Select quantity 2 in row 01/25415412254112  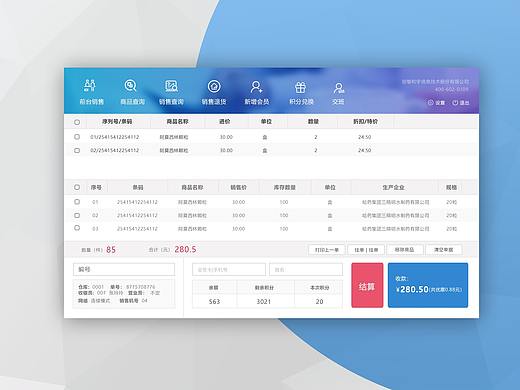(x=316, y=137)
